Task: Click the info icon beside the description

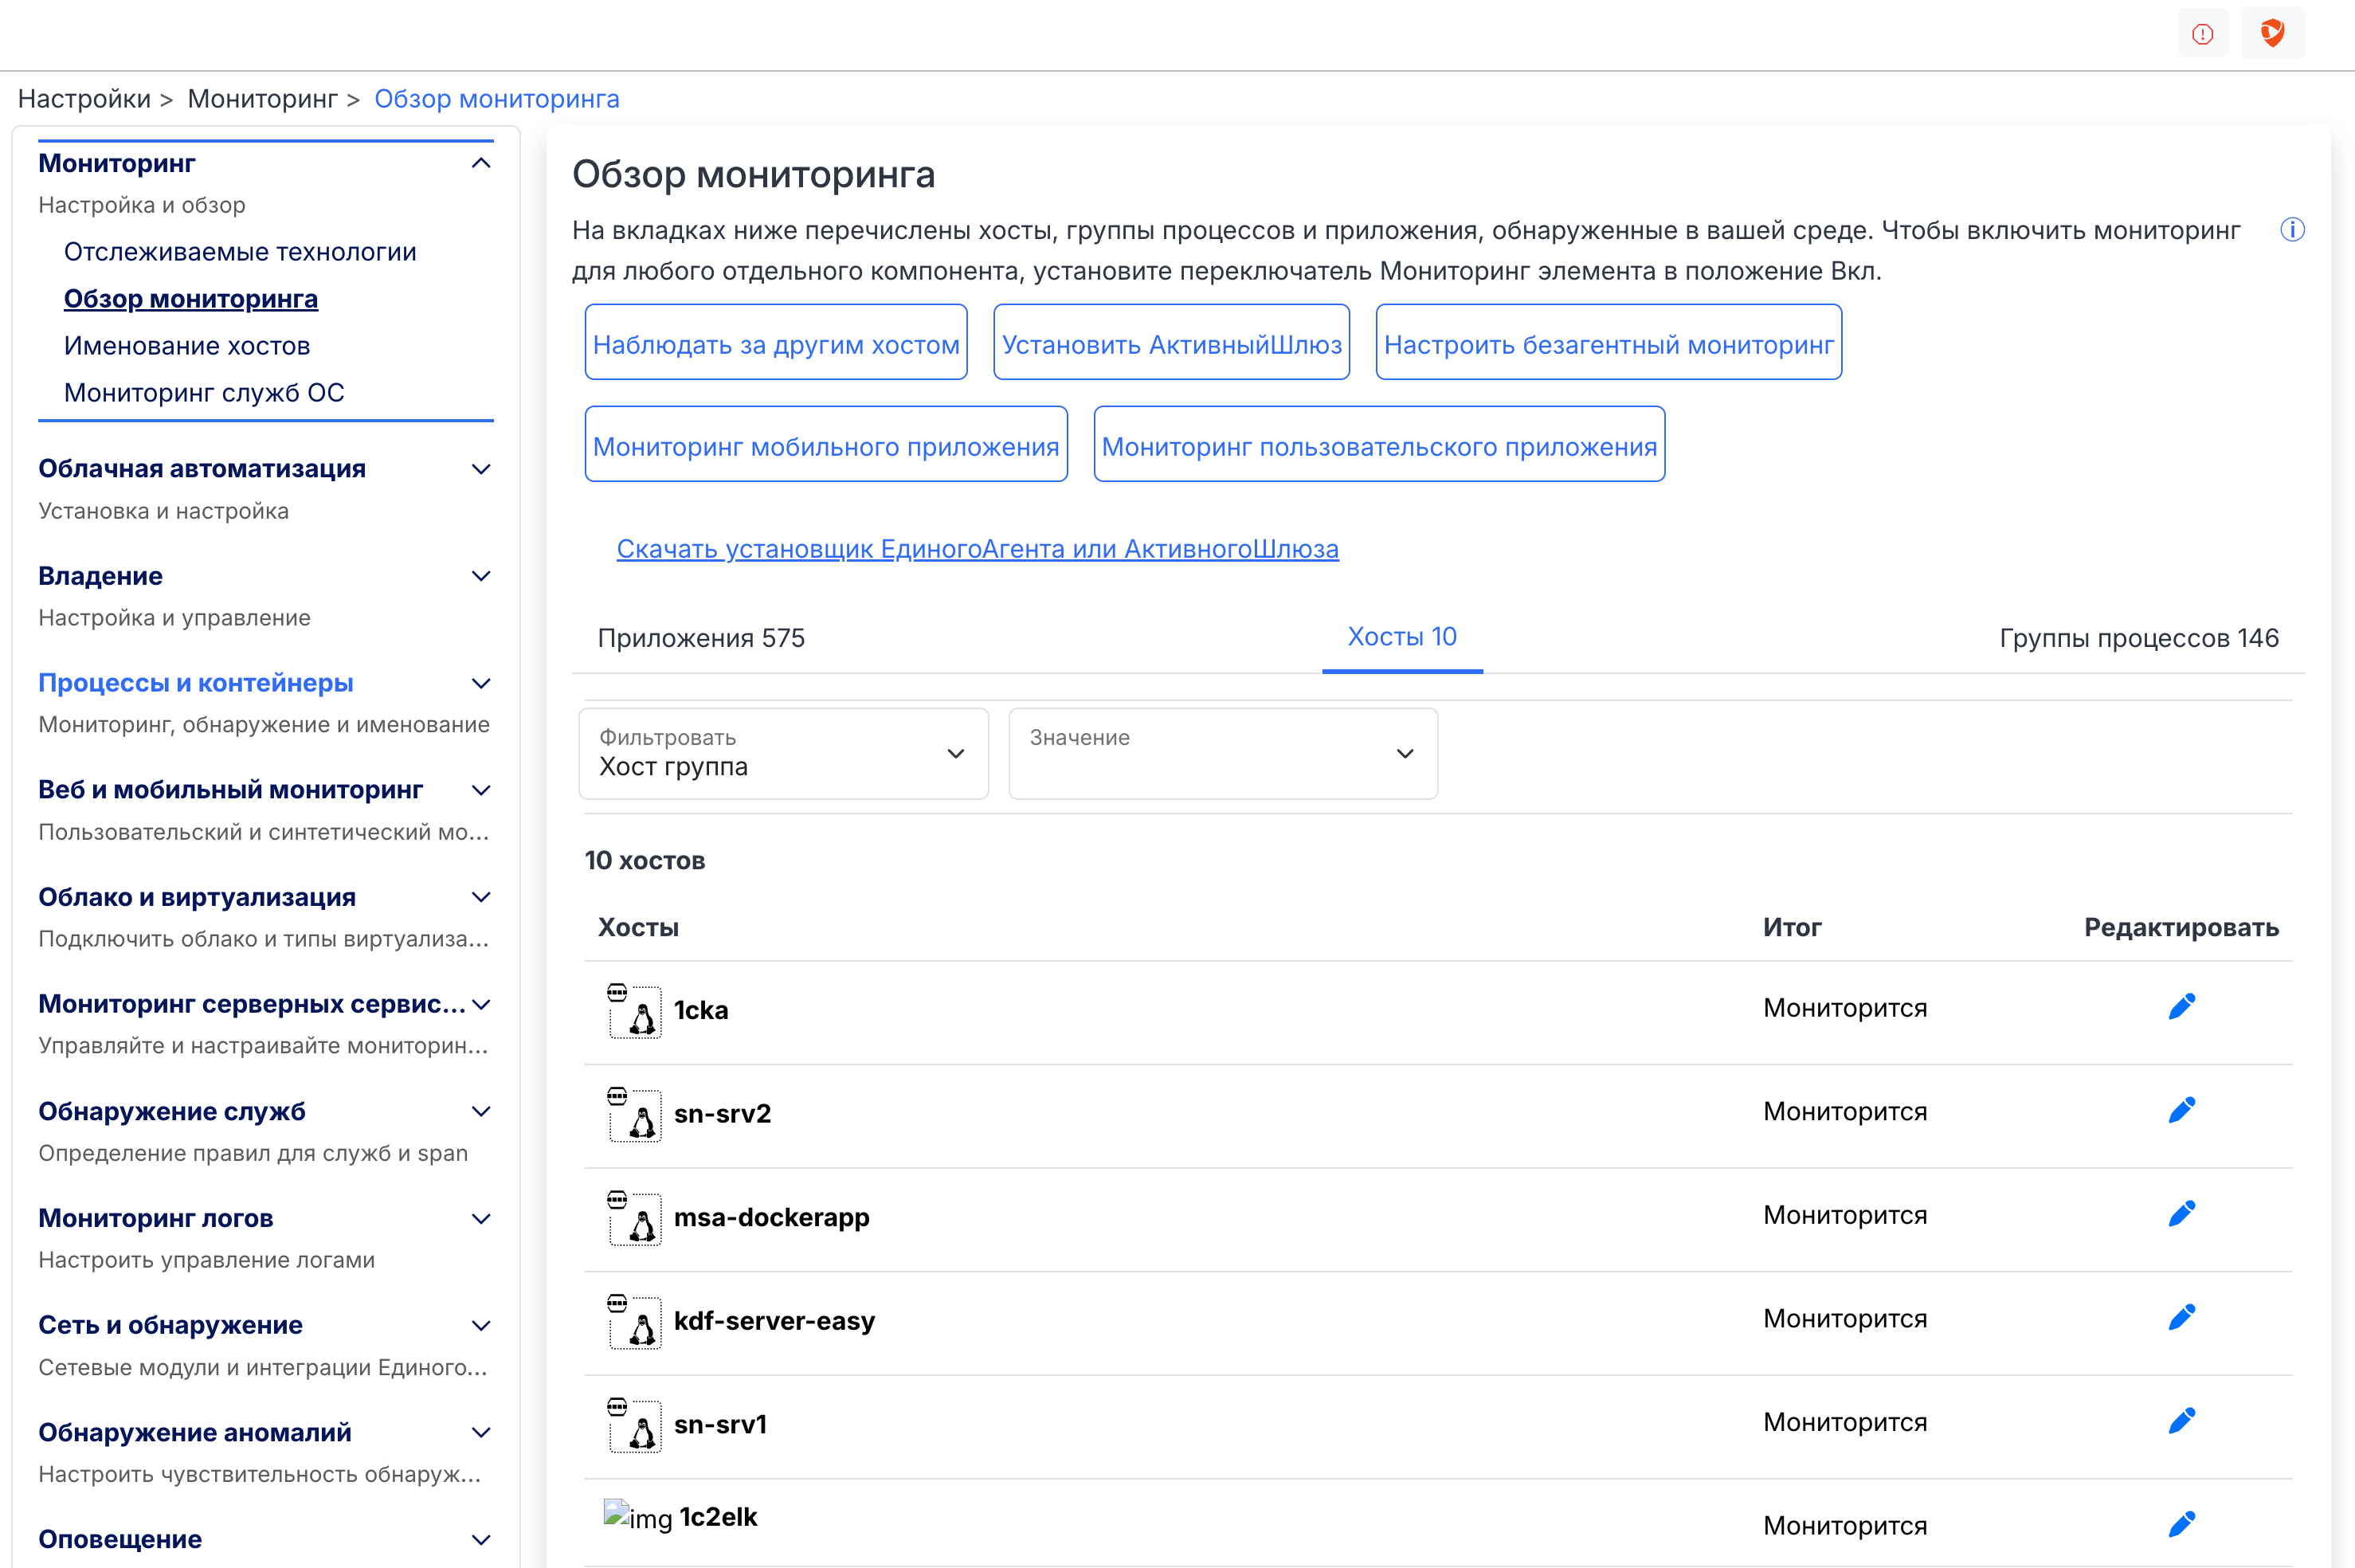Action: tap(2292, 230)
